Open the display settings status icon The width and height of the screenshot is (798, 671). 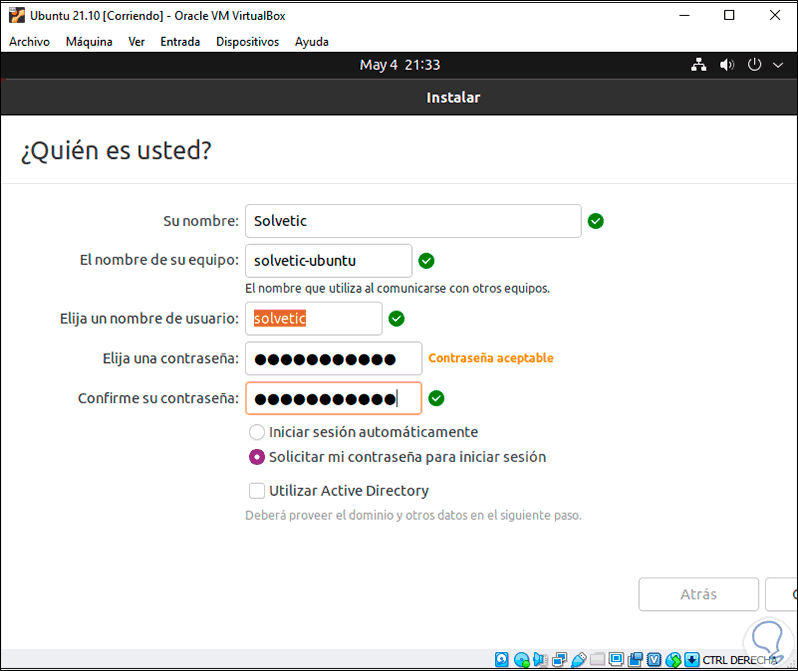tap(616, 660)
